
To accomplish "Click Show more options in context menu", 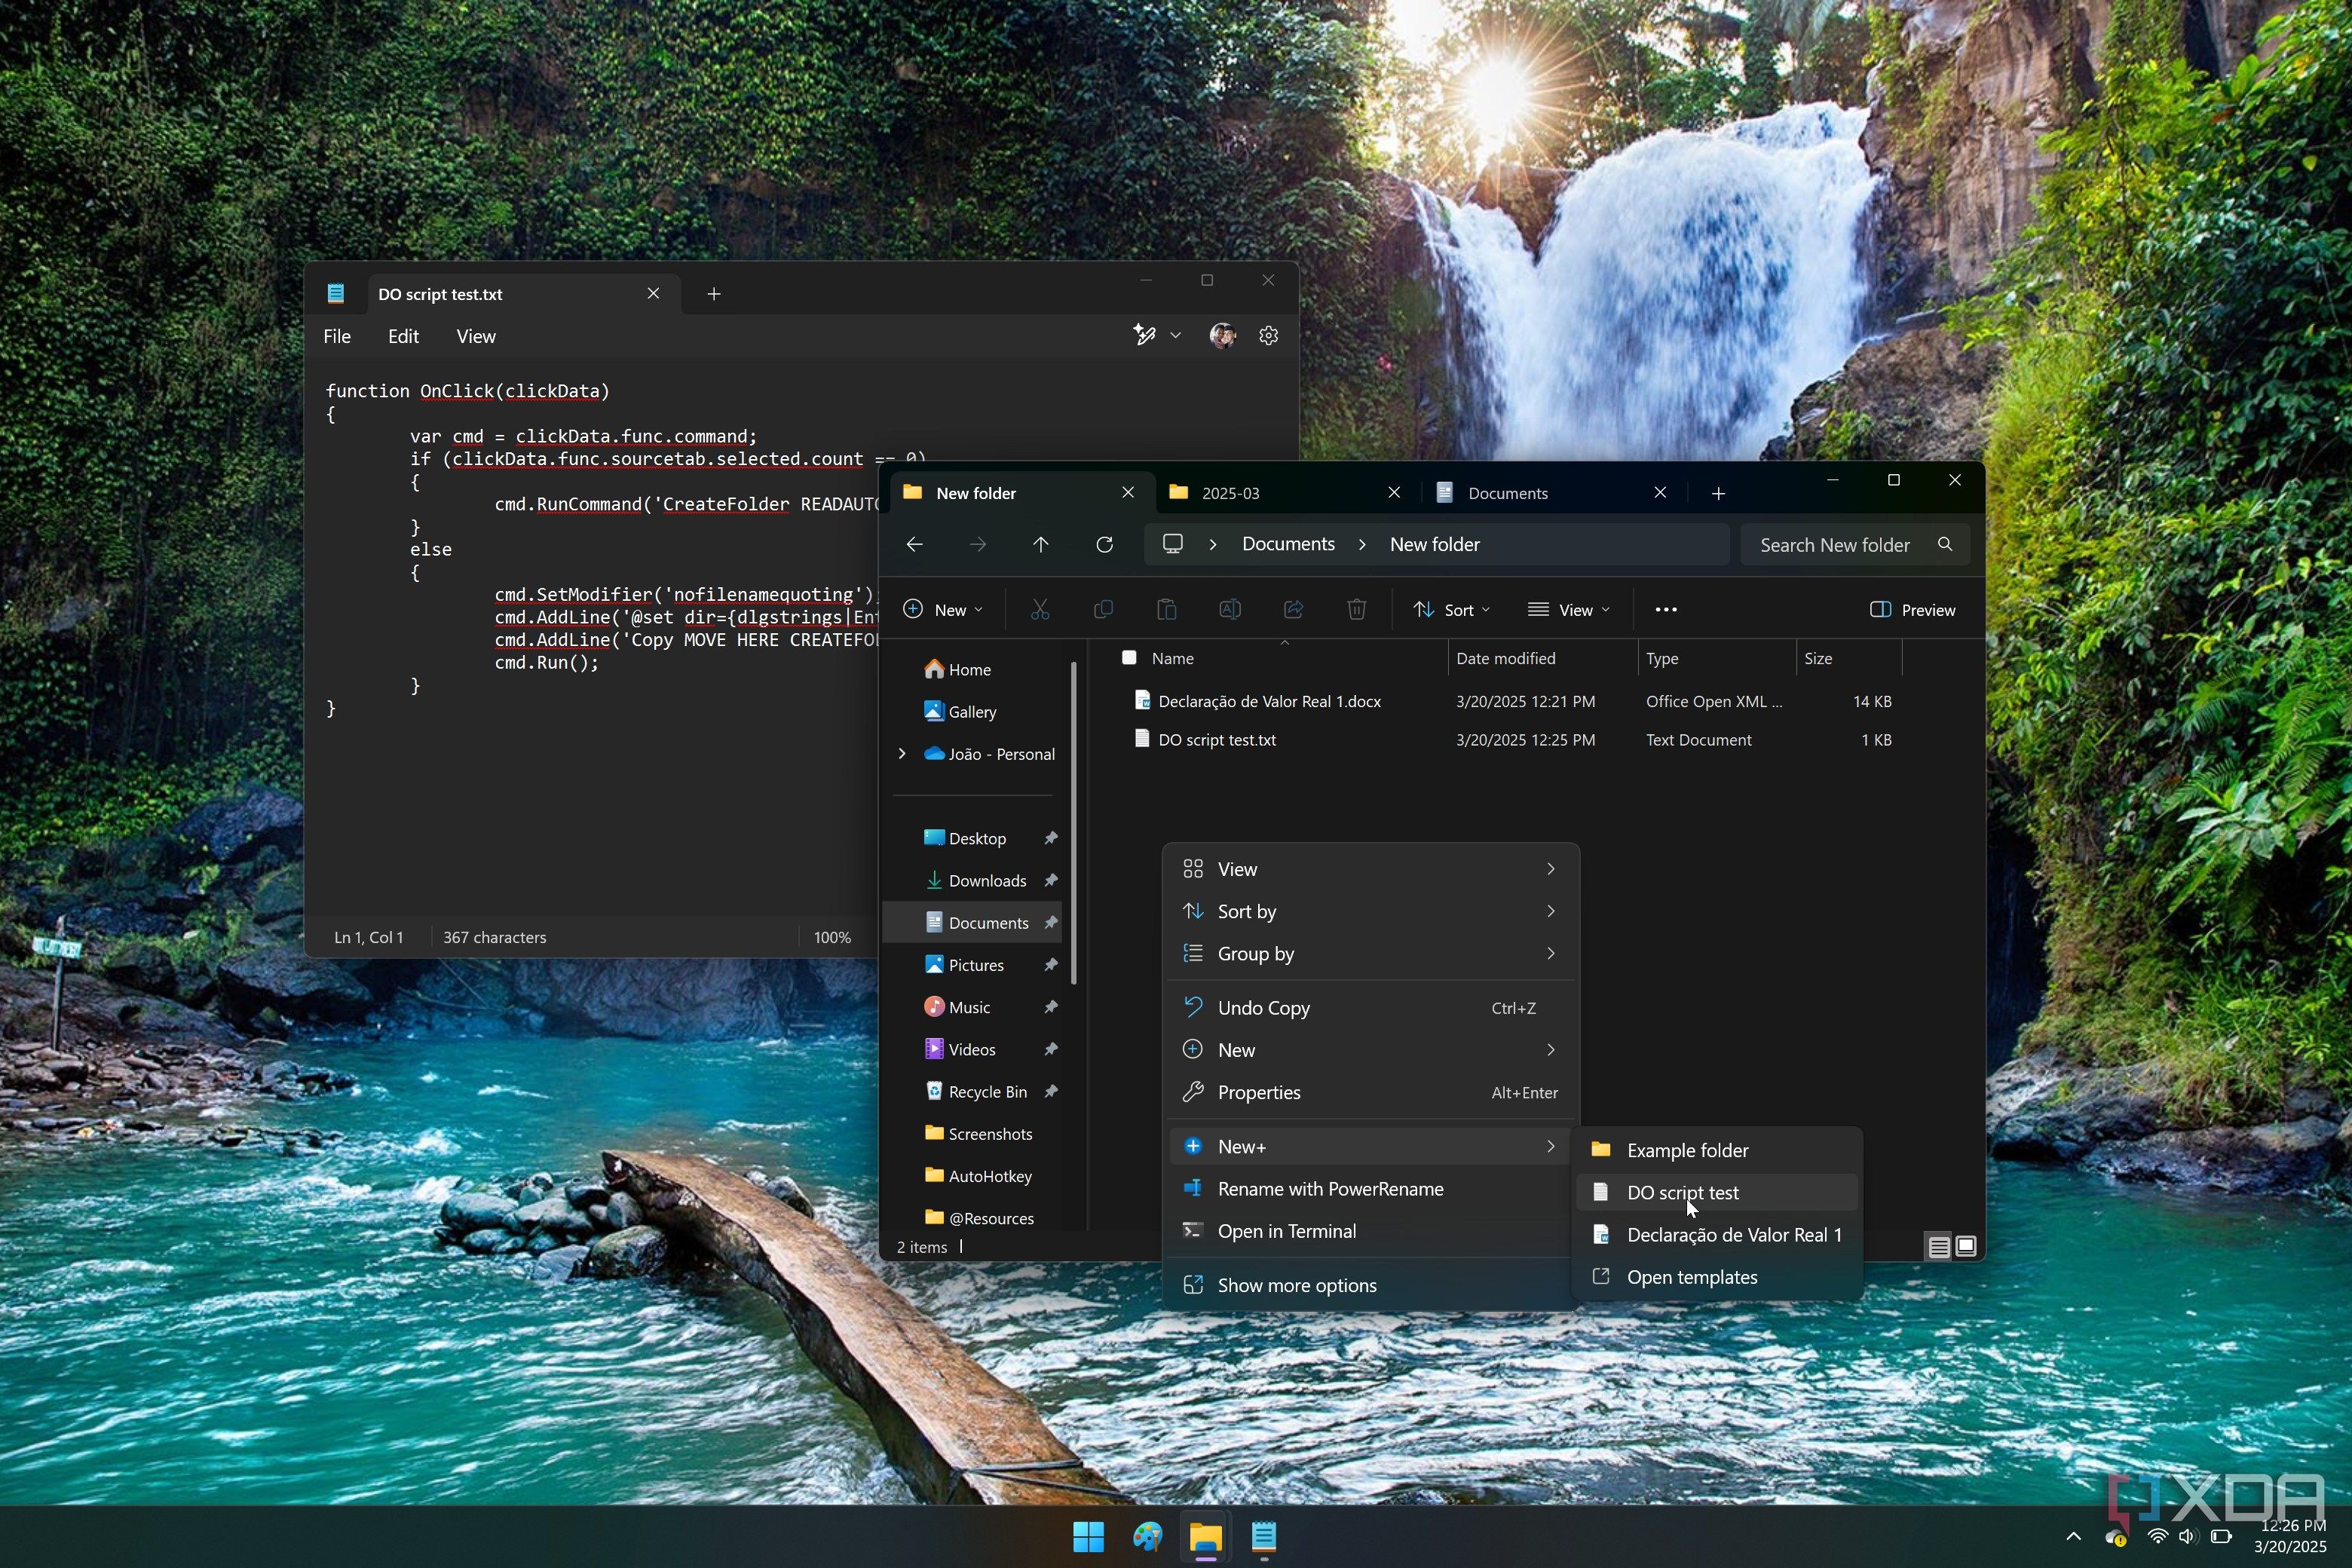I will coord(1370,1285).
